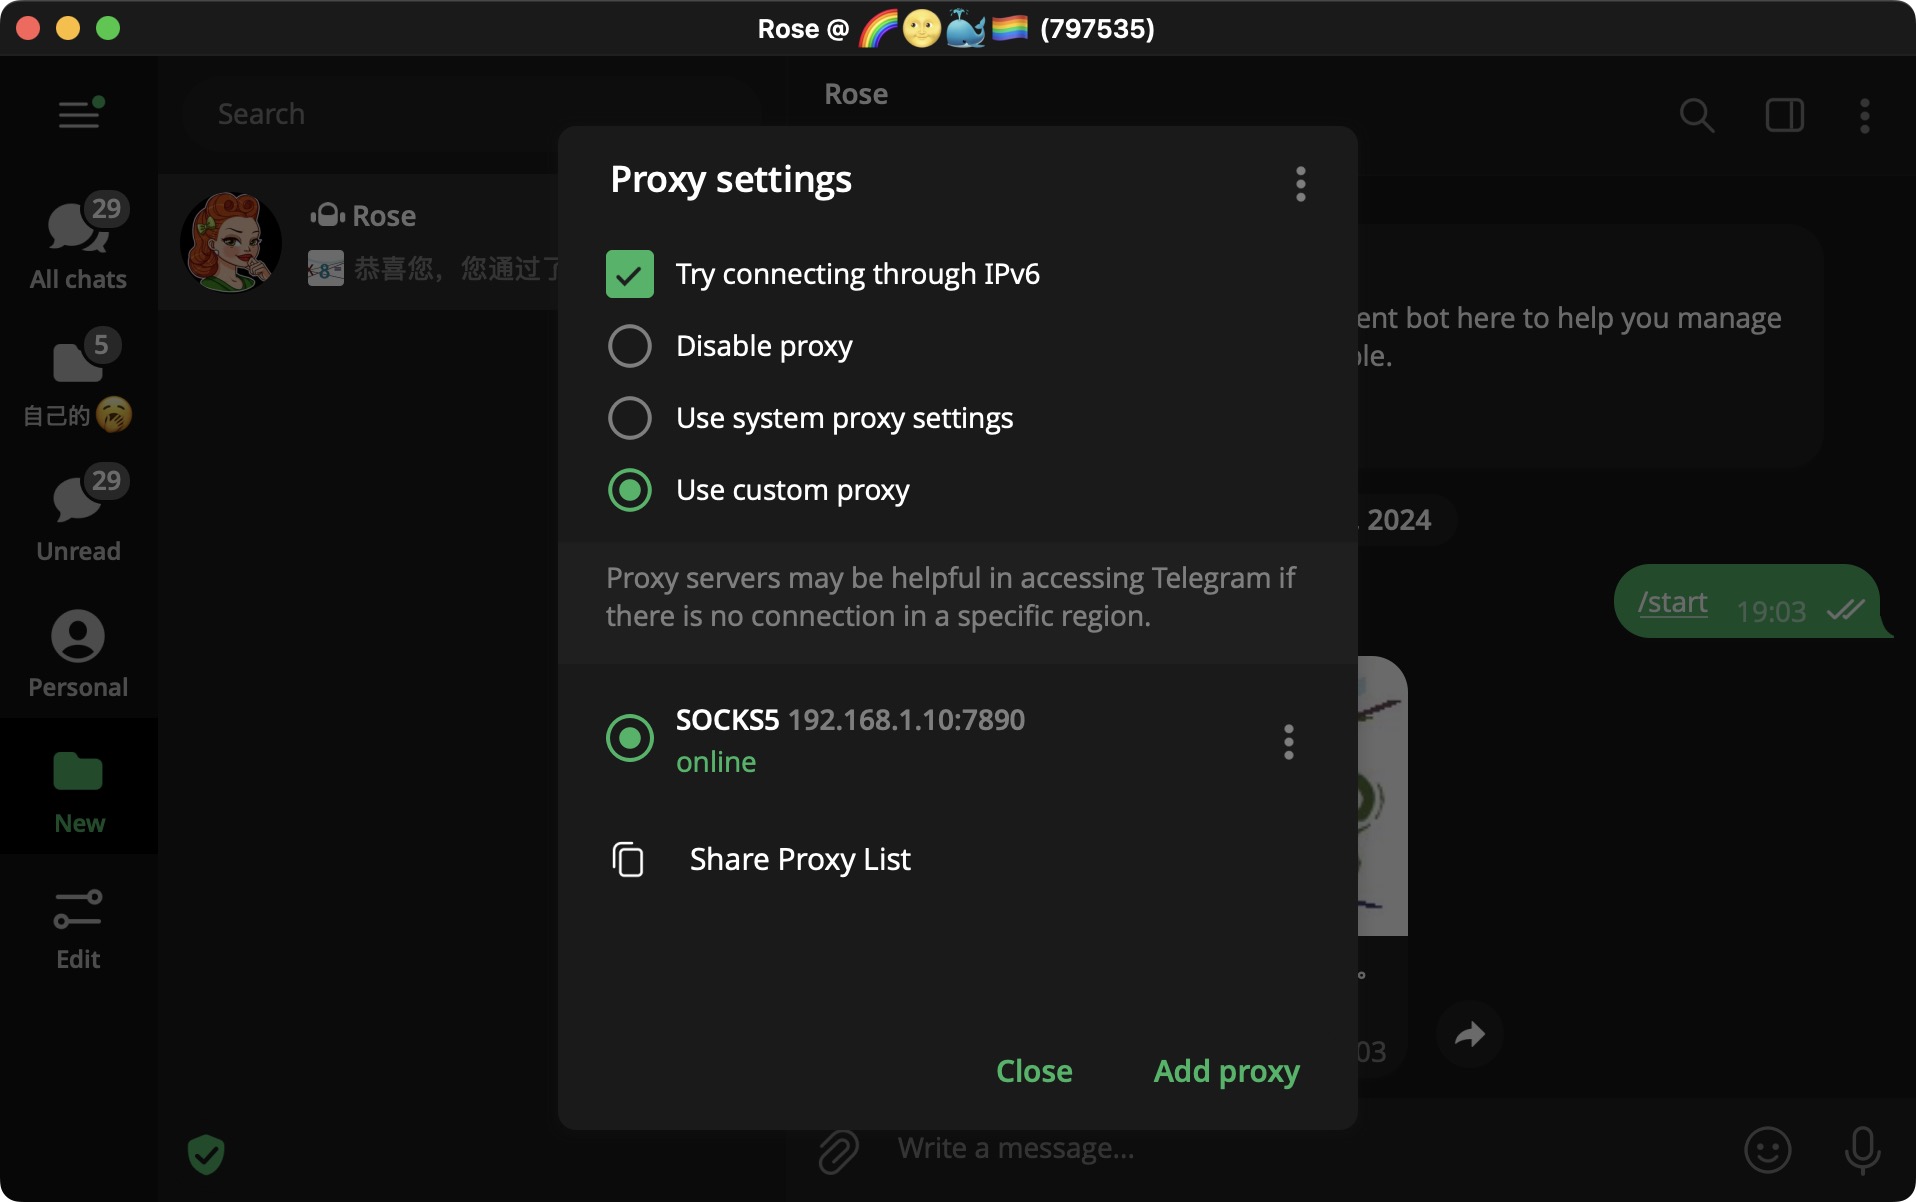Click the copy icon beside Share Proxy List
The width and height of the screenshot is (1916, 1202).
[628, 859]
